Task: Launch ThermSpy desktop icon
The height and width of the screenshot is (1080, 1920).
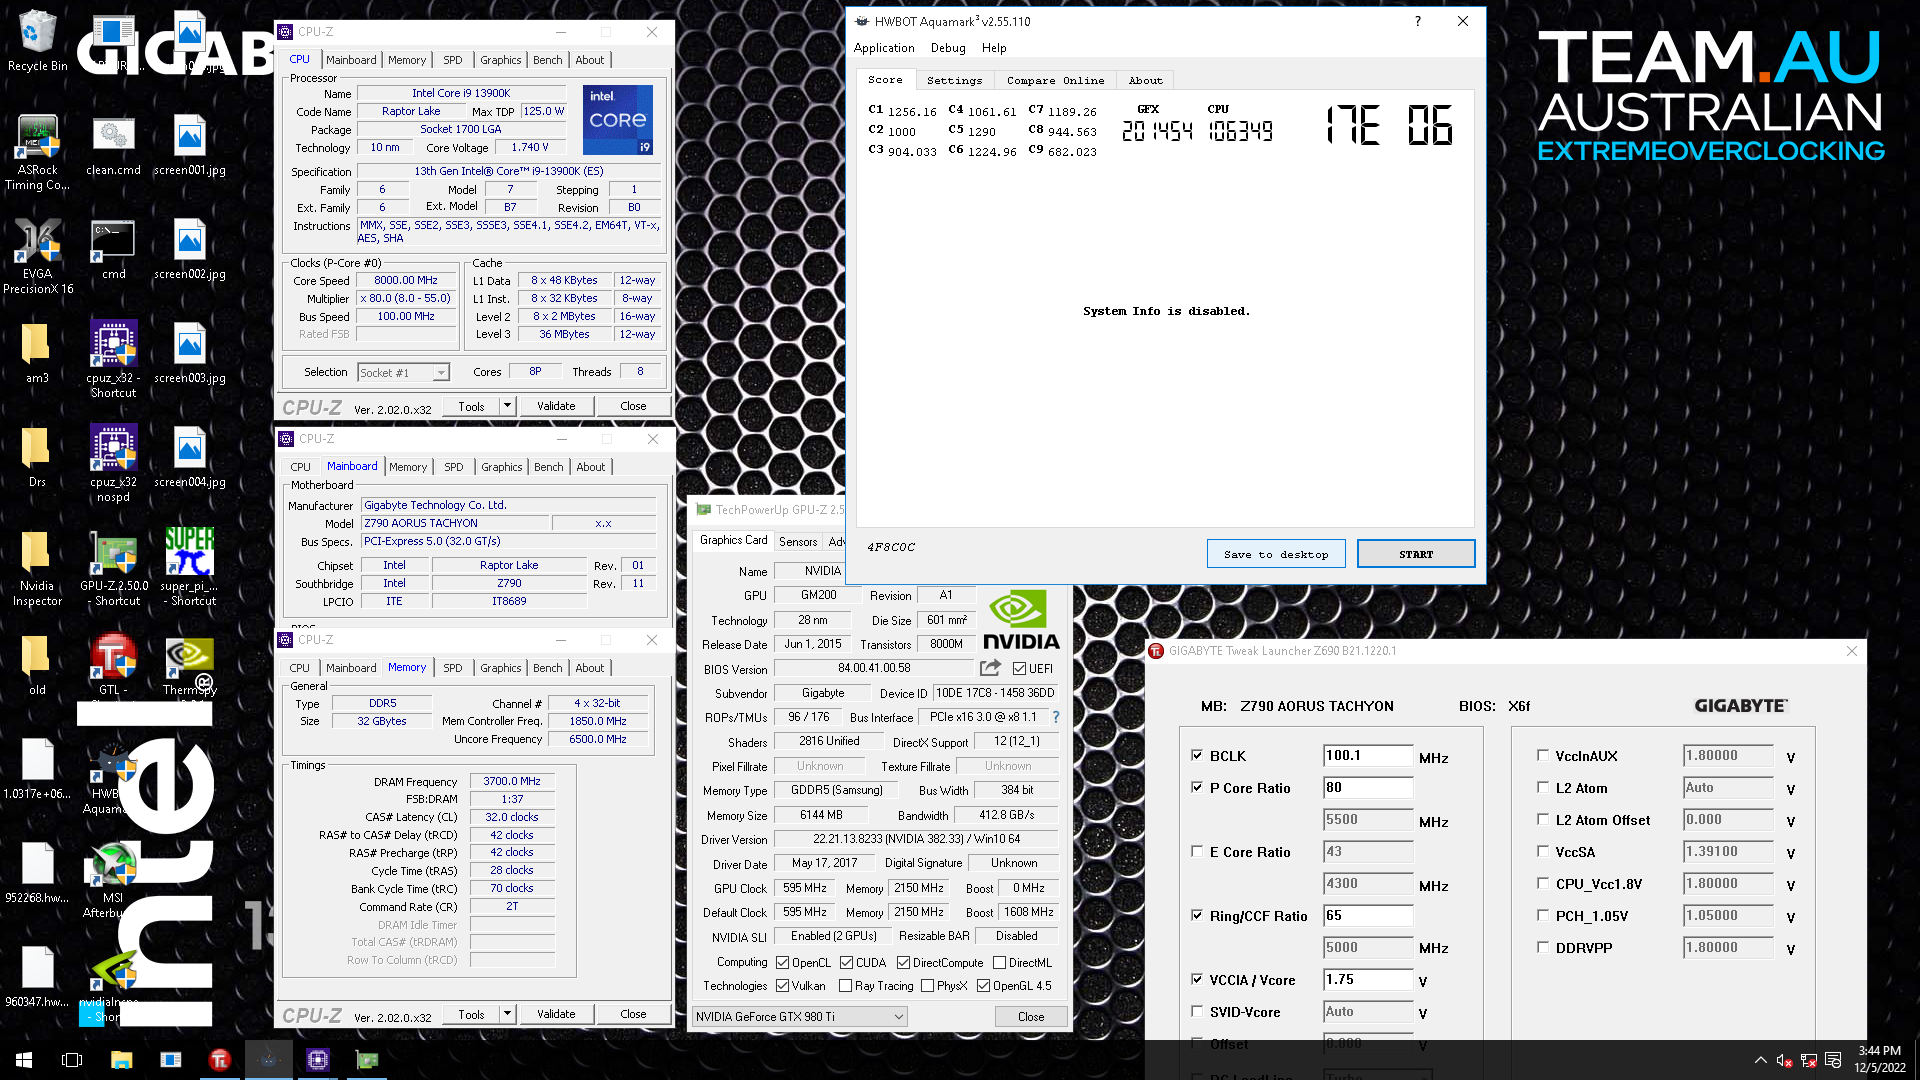Action: click(x=189, y=665)
